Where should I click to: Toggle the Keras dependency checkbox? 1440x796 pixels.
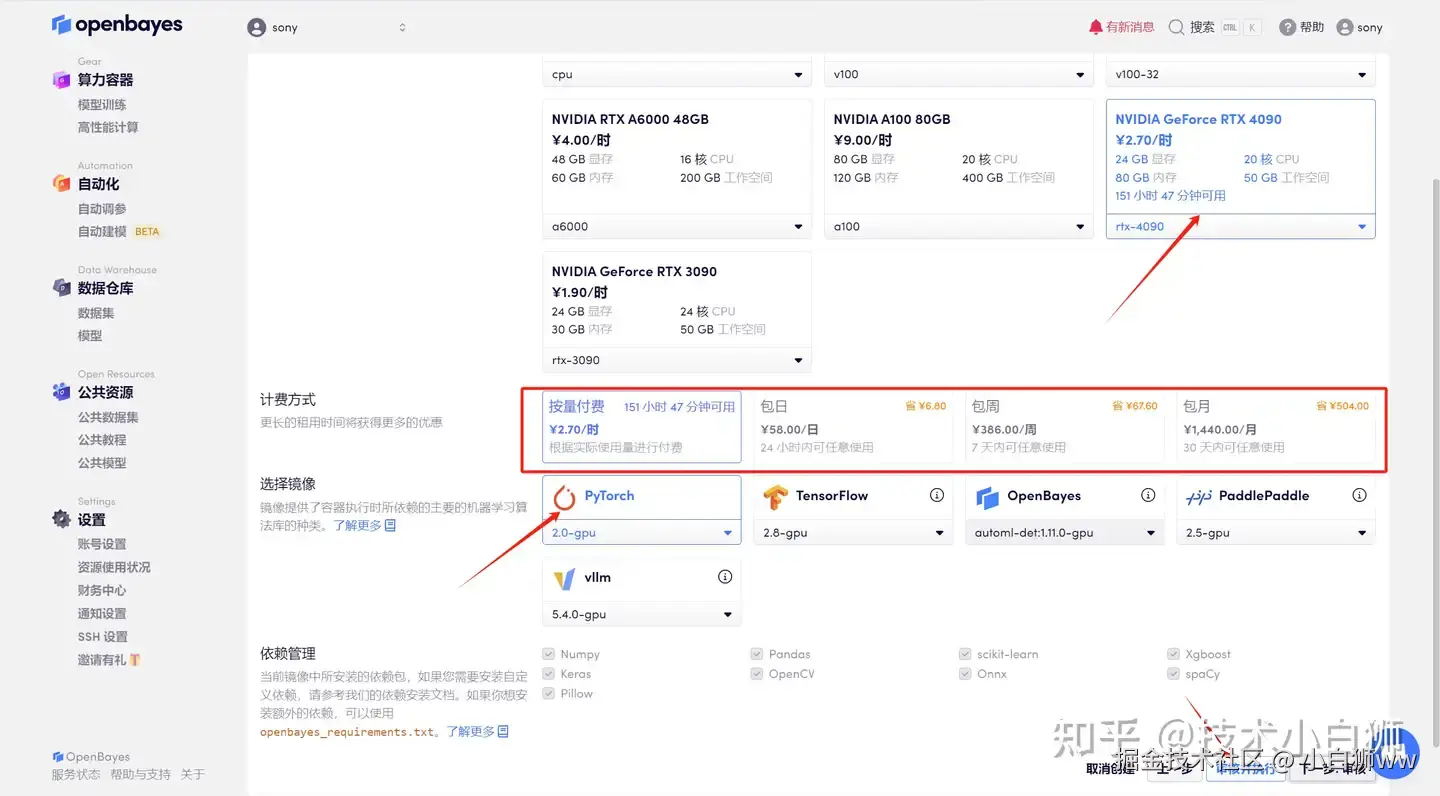tap(548, 674)
